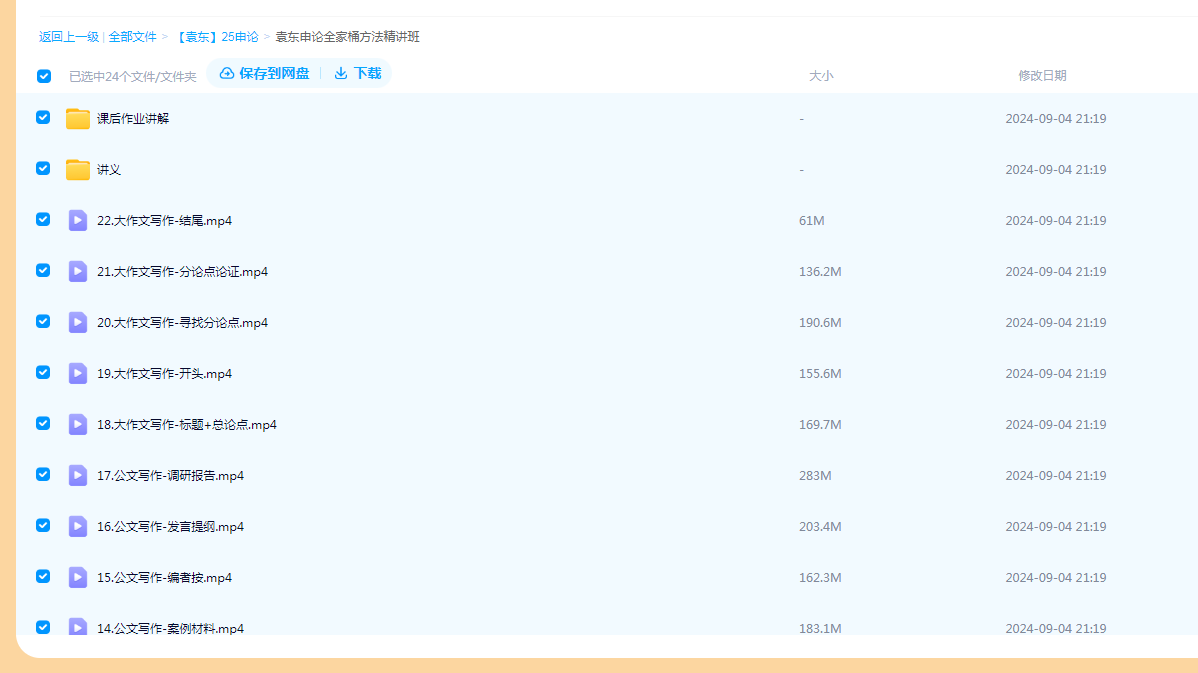Open file 14.公文写作-案例材料.mp4
Image resolution: width=1198 pixels, height=673 pixels.
click(x=170, y=628)
